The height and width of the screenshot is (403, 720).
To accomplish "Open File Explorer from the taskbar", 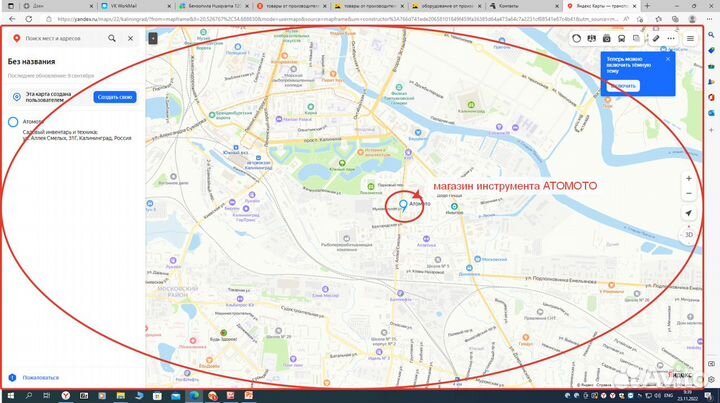I will click(x=120, y=395).
